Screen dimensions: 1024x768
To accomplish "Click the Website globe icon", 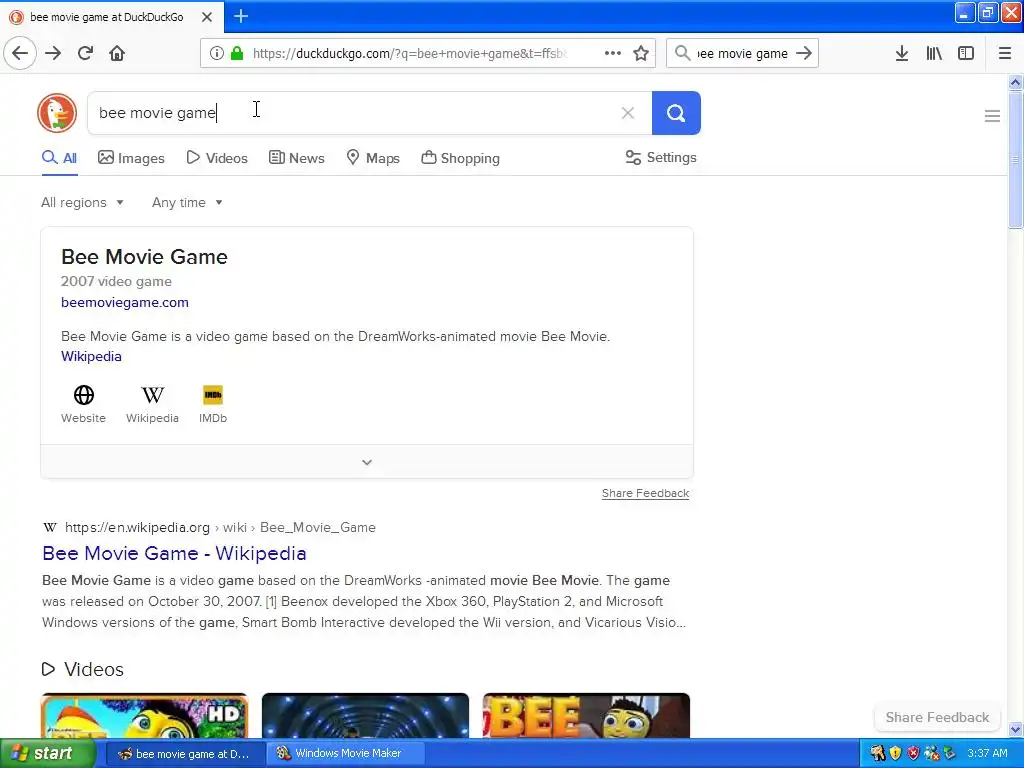I will pyautogui.click(x=84, y=395).
